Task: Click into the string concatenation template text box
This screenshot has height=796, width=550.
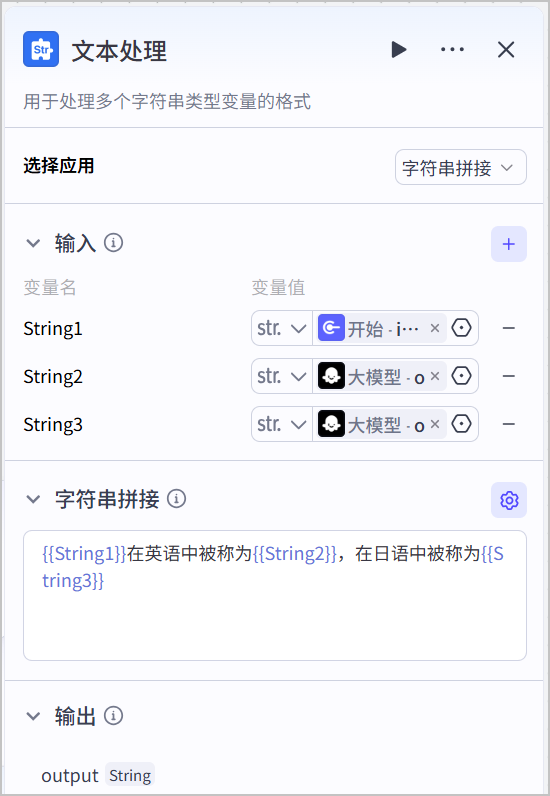Action: coord(275,595)
